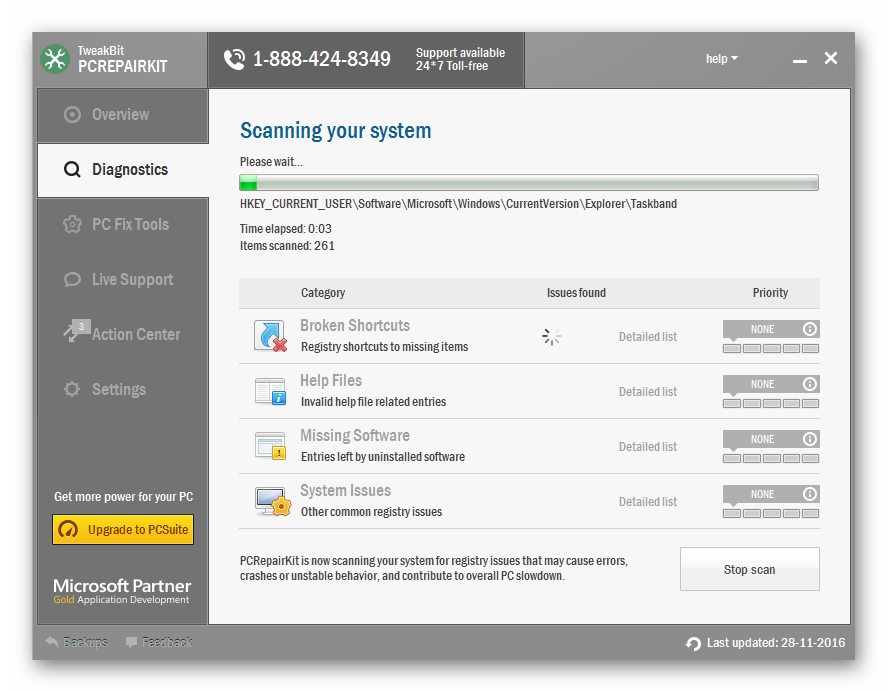Open Detailed list for System Issues
The width and height of the screenshot is (887, 692).
tap(648, 501)
